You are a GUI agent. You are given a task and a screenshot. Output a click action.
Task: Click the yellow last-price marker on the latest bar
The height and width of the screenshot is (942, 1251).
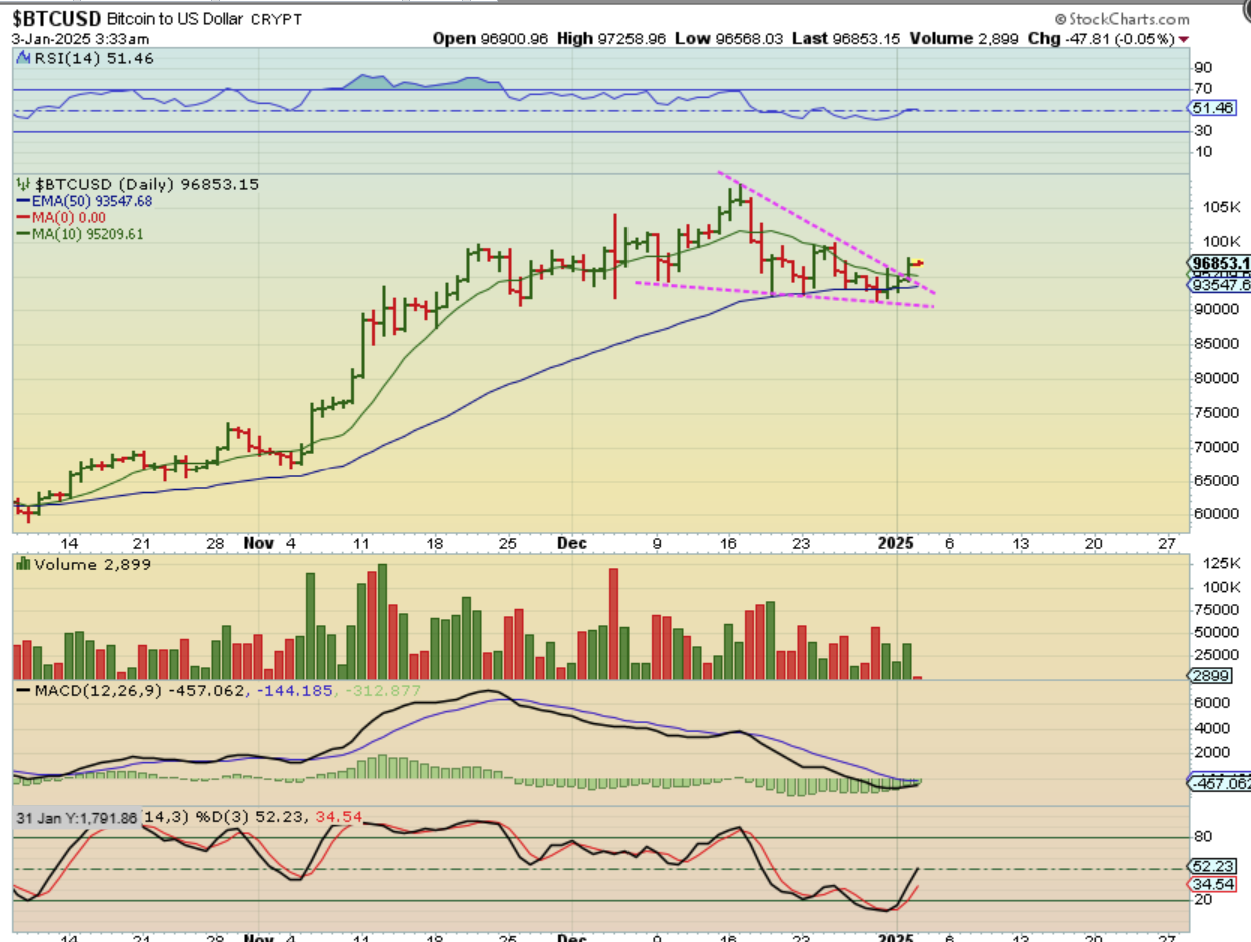point(919,263)
